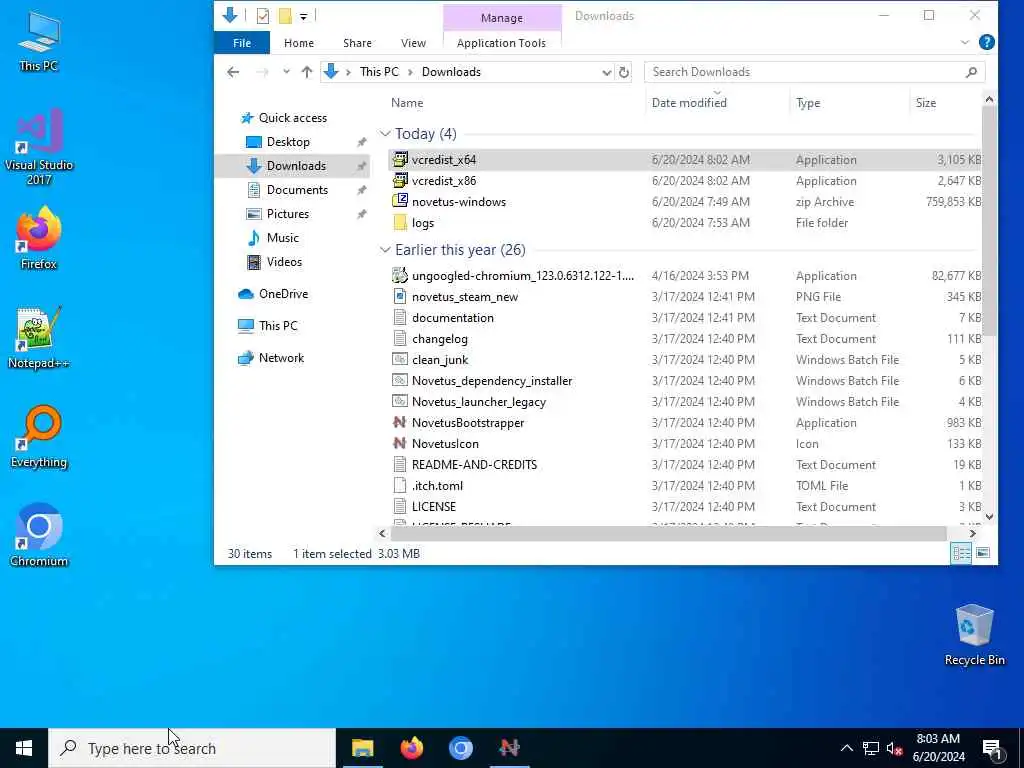Screen dimensions: 1024x768
Task: Open This PC desktop icon
Action: [39, 42]
